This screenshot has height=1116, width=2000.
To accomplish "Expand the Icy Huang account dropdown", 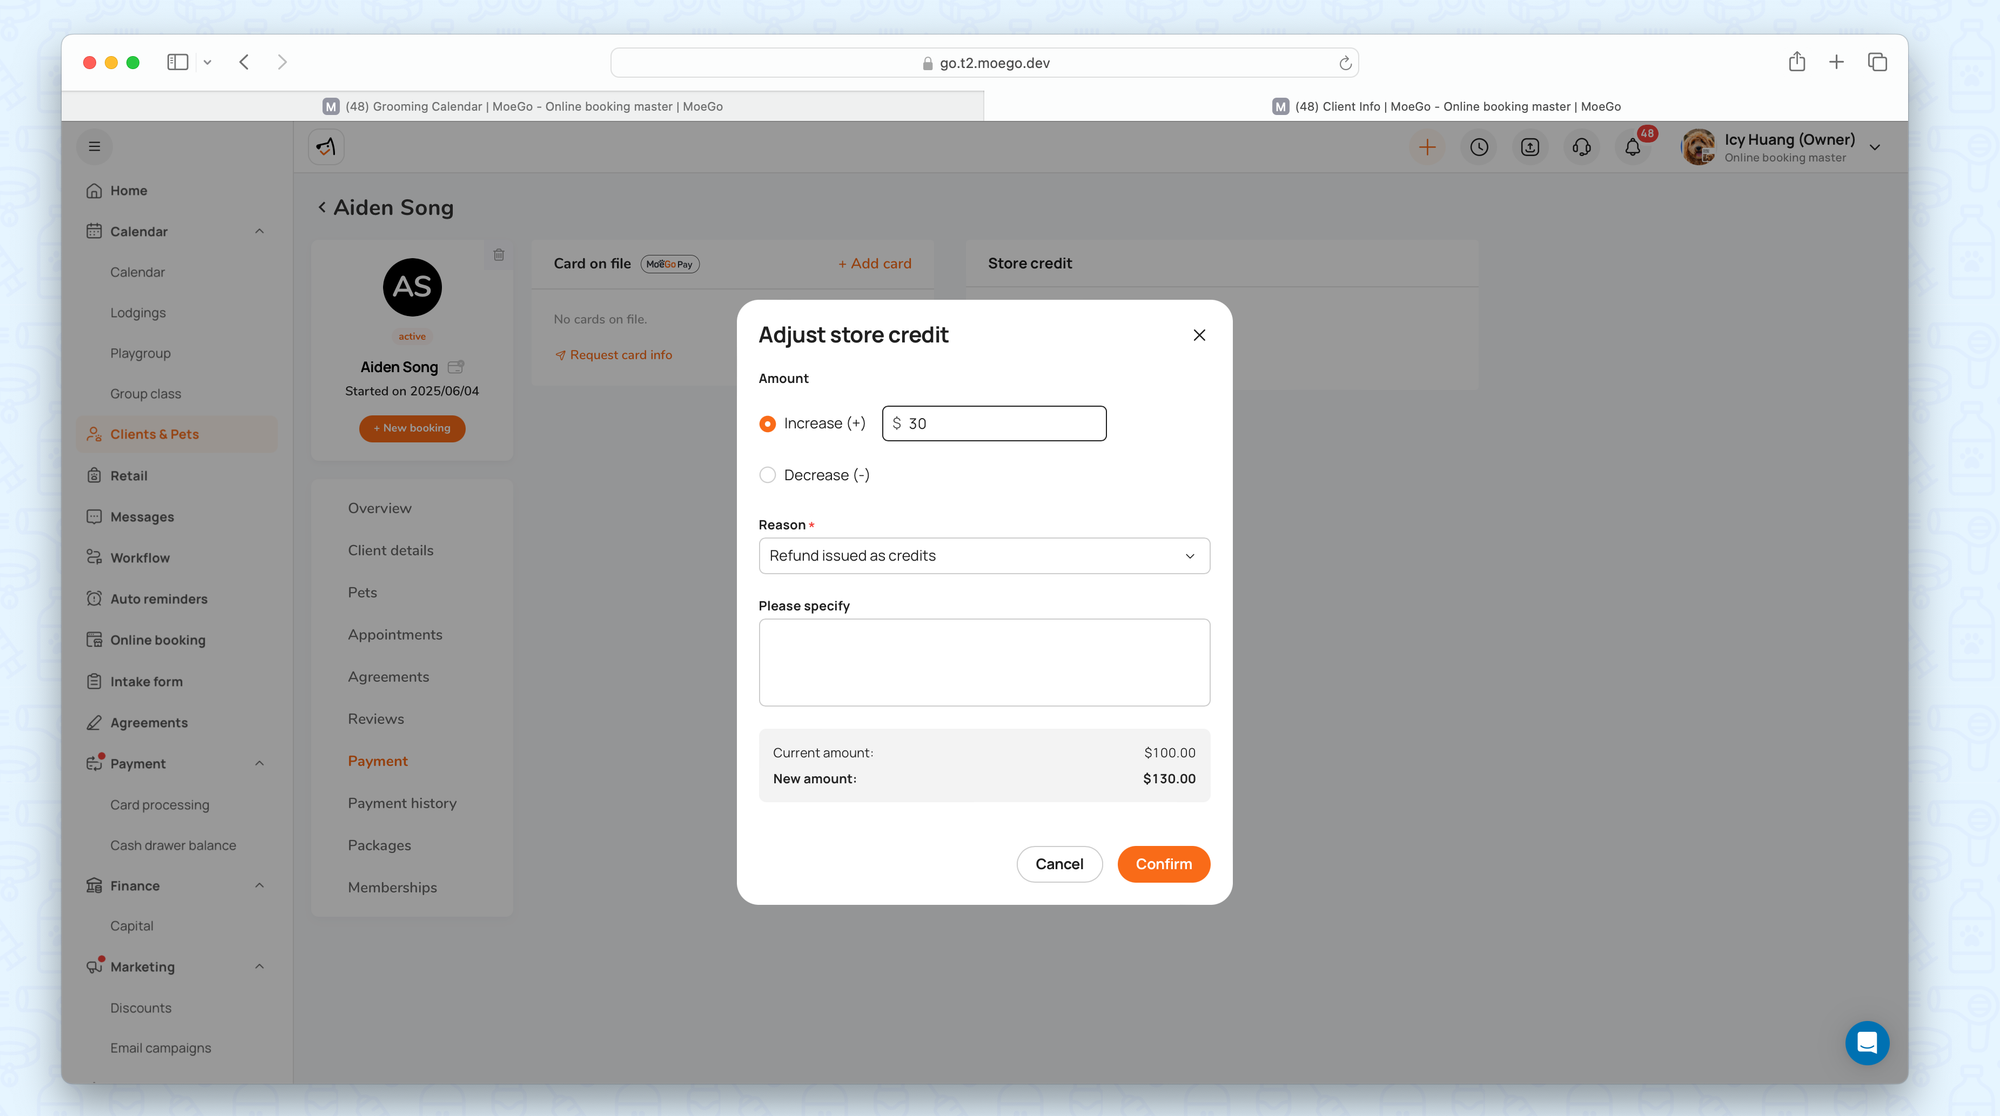I will (1875, 148).
